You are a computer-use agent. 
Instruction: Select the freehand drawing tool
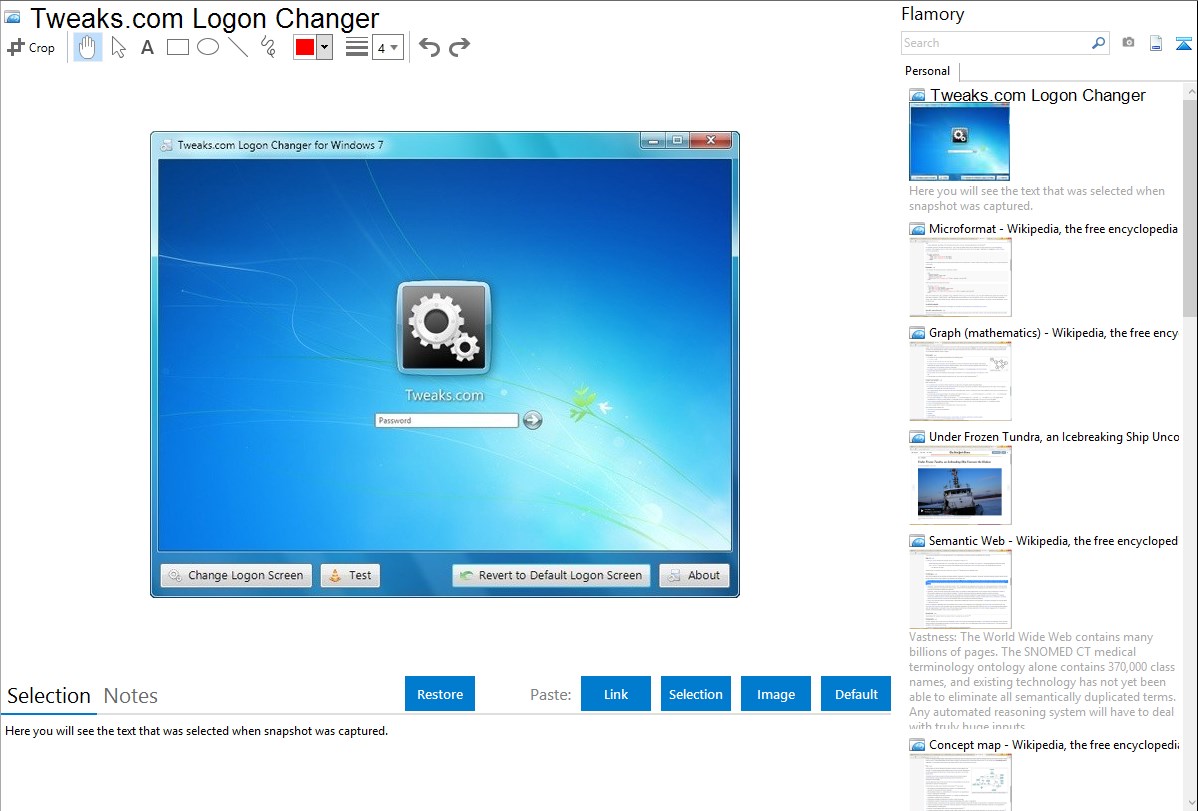pos(268,47)
